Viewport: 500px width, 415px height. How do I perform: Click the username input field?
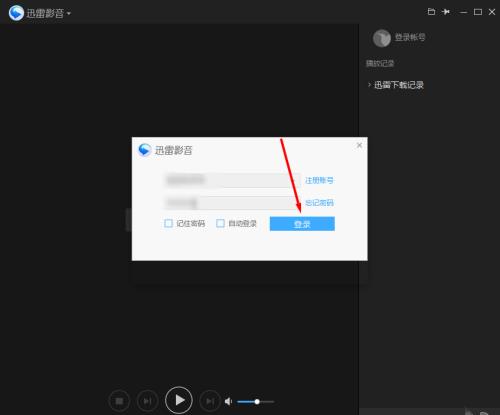(232, 180)
